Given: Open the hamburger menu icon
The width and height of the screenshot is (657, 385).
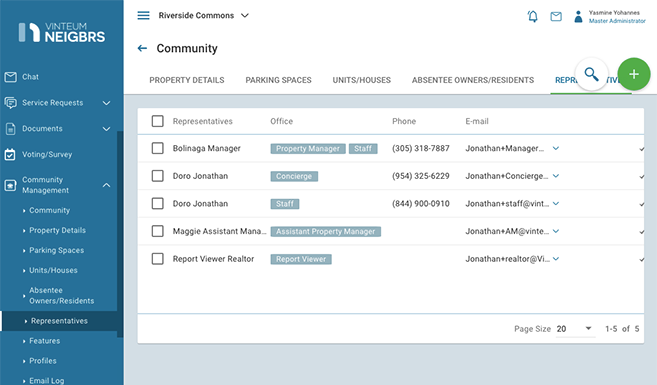Looking at the screenshot, I should (x=143, y=16).
